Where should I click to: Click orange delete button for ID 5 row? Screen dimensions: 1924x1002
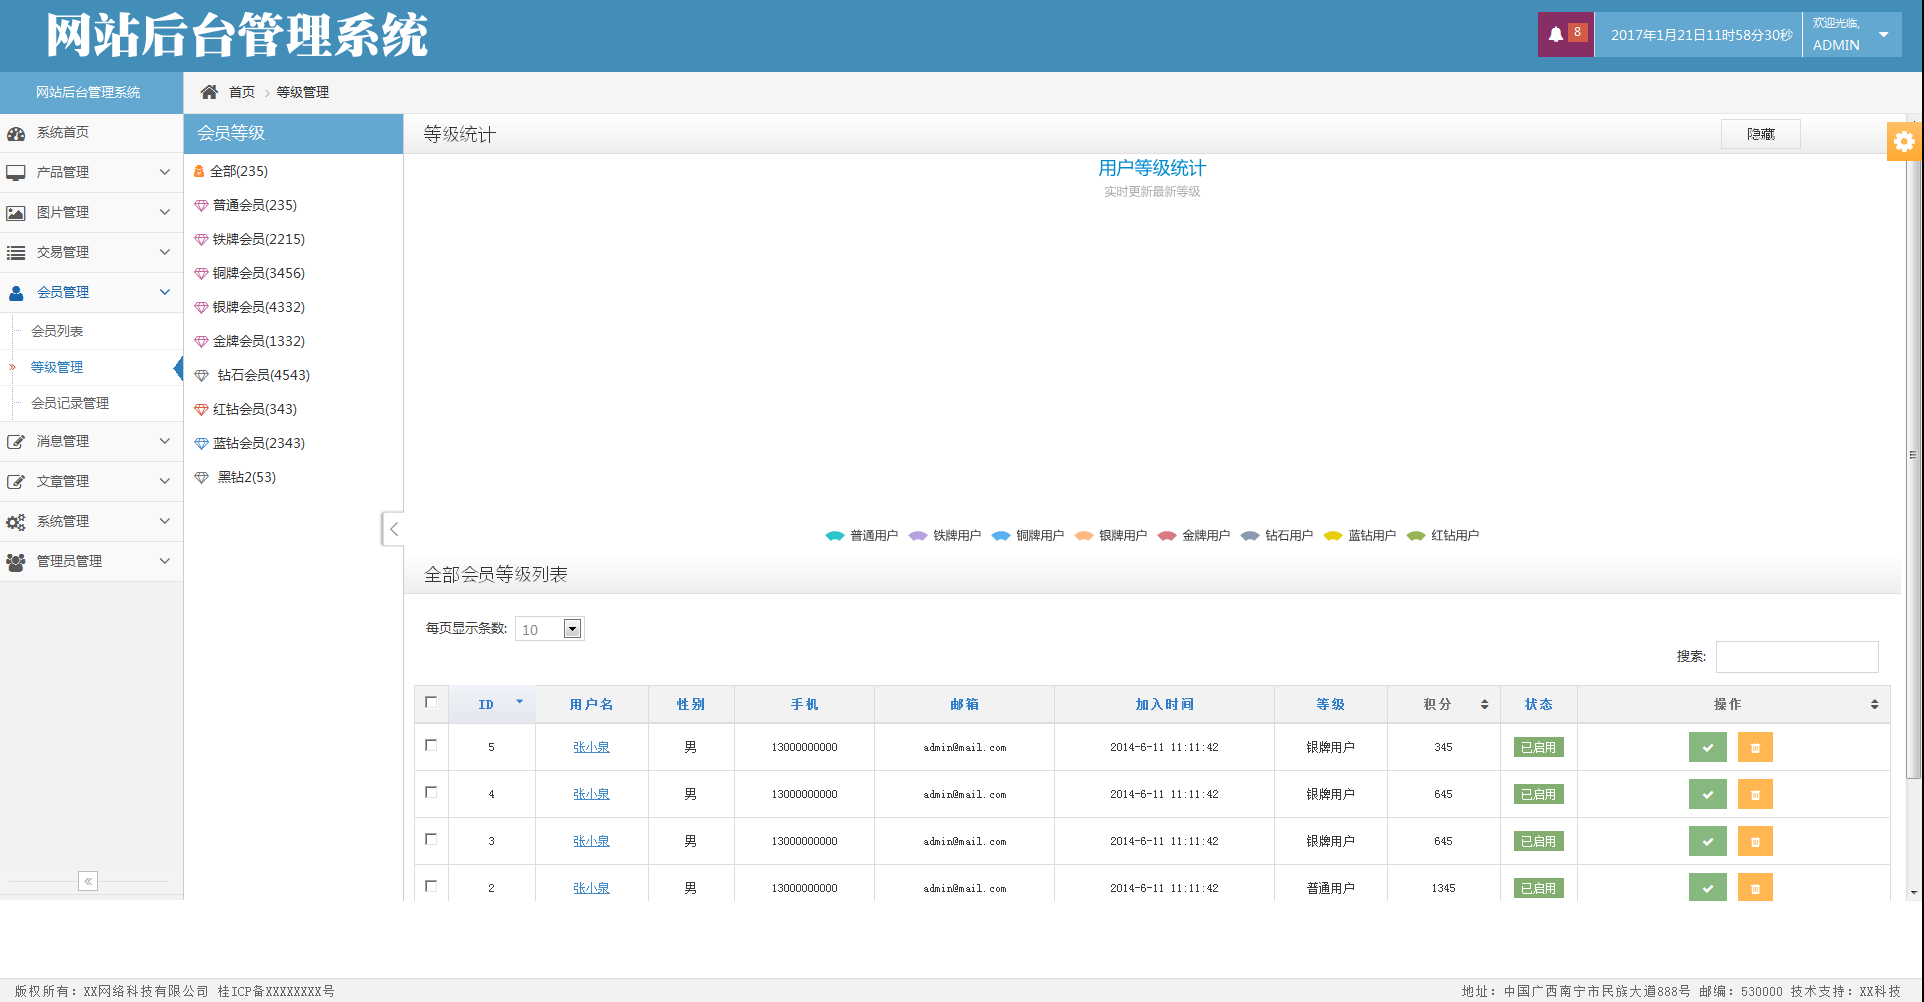tap(1755, 747)
